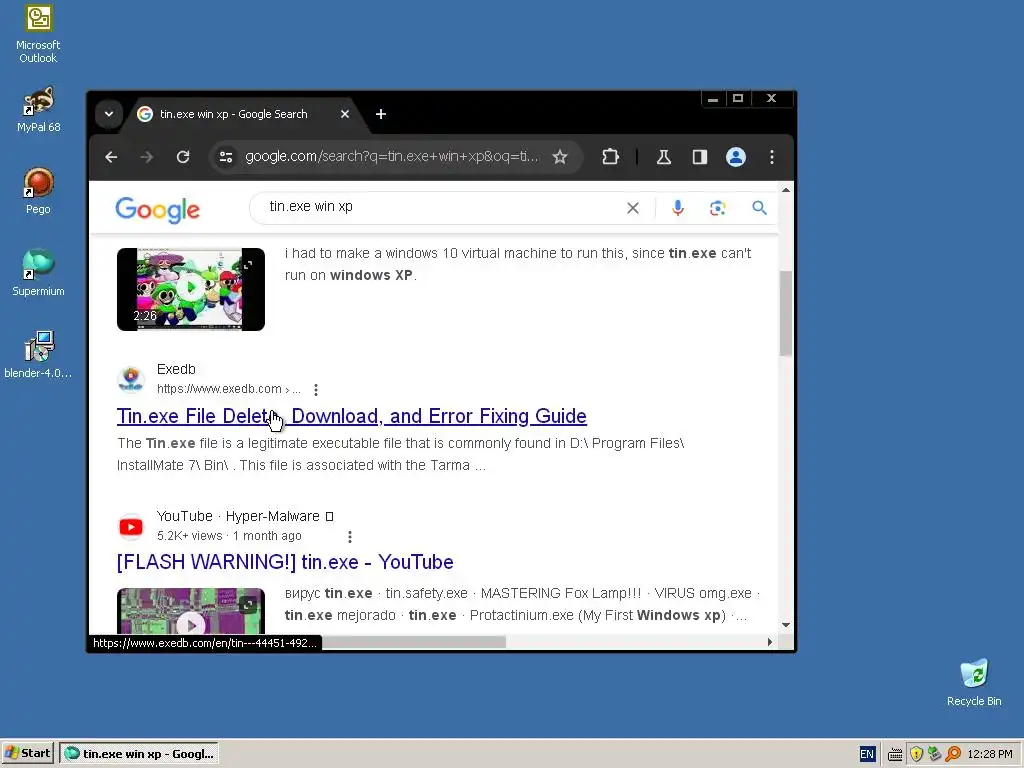
Task: Go back with the browser back arrow
Action: [111, 157]
